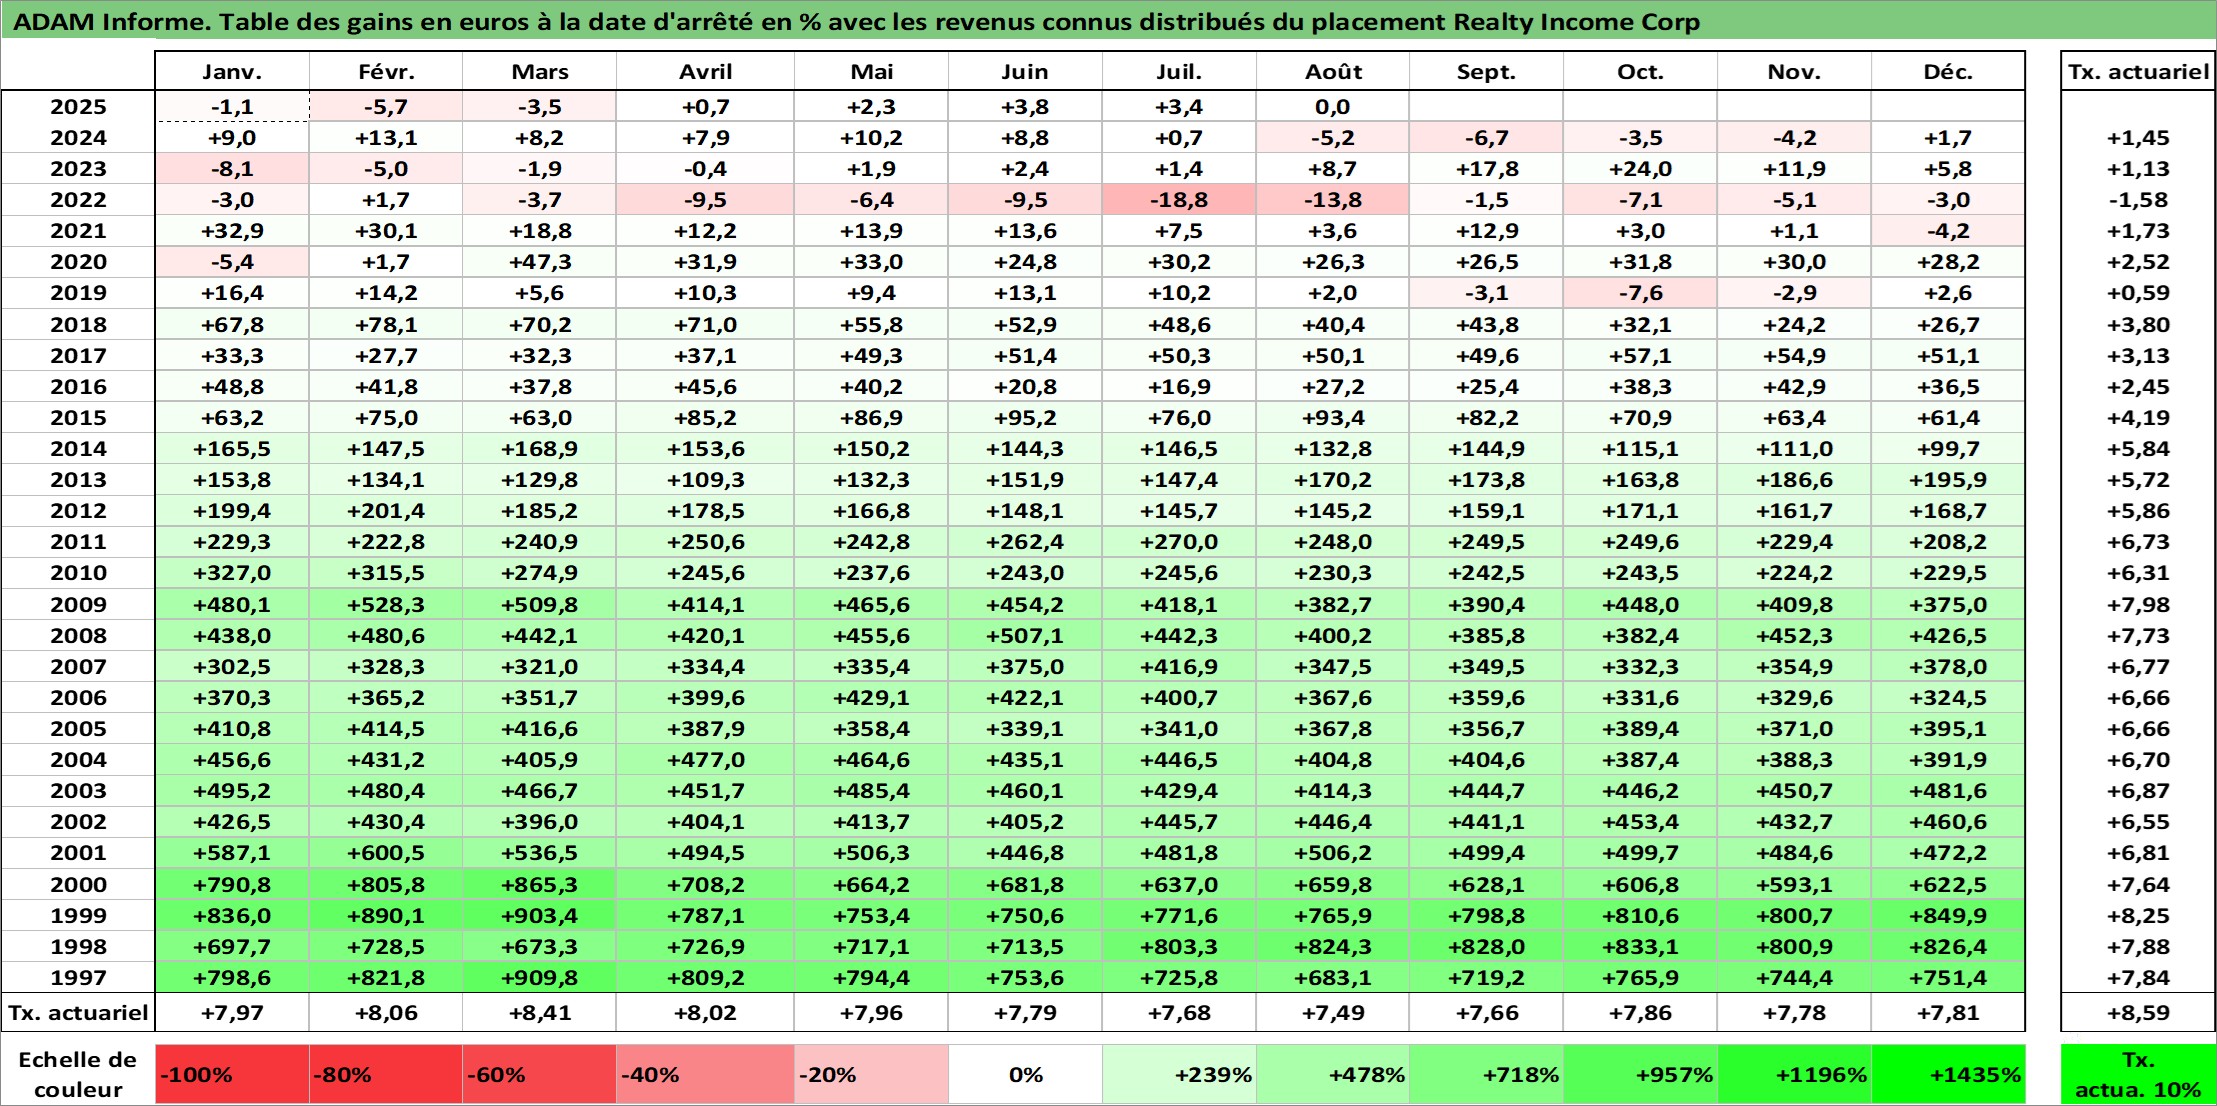Click the 2022 actuarial rate -1,58
This screenshot has height=1106, width=2217.
point(2138,200)
